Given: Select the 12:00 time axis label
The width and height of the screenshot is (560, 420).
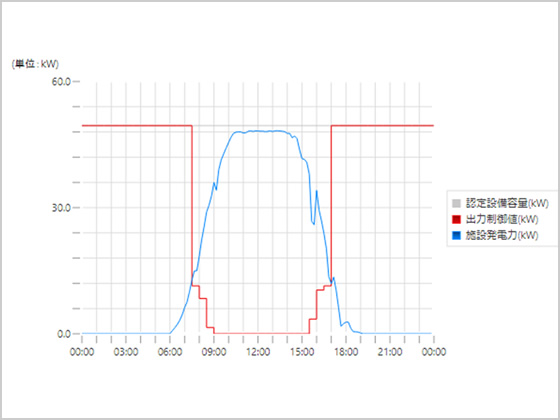Looking at the screenshot, I should click(258, 352).
